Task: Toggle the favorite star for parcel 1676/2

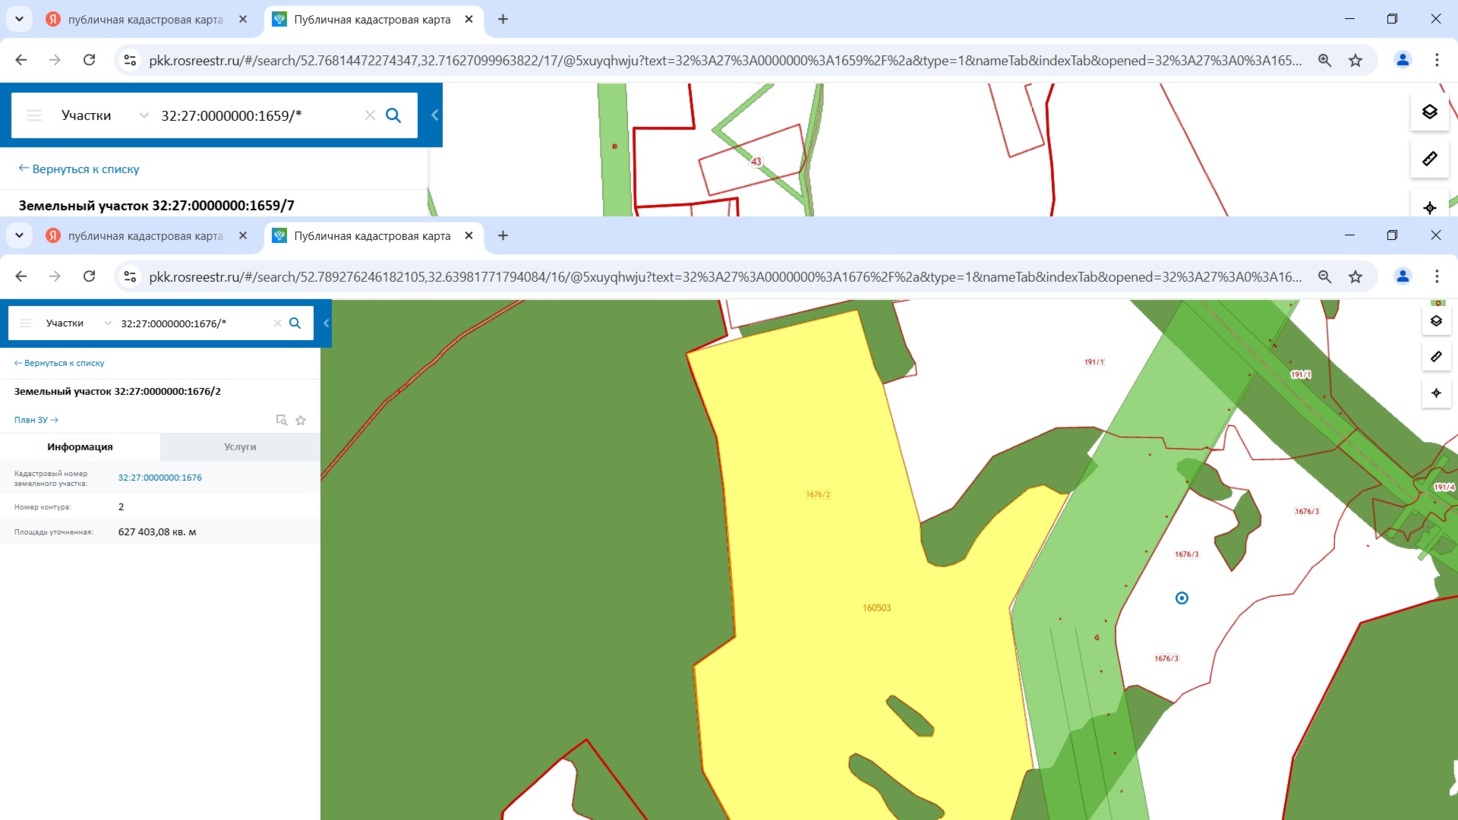Action: click(x=301, y=420)
